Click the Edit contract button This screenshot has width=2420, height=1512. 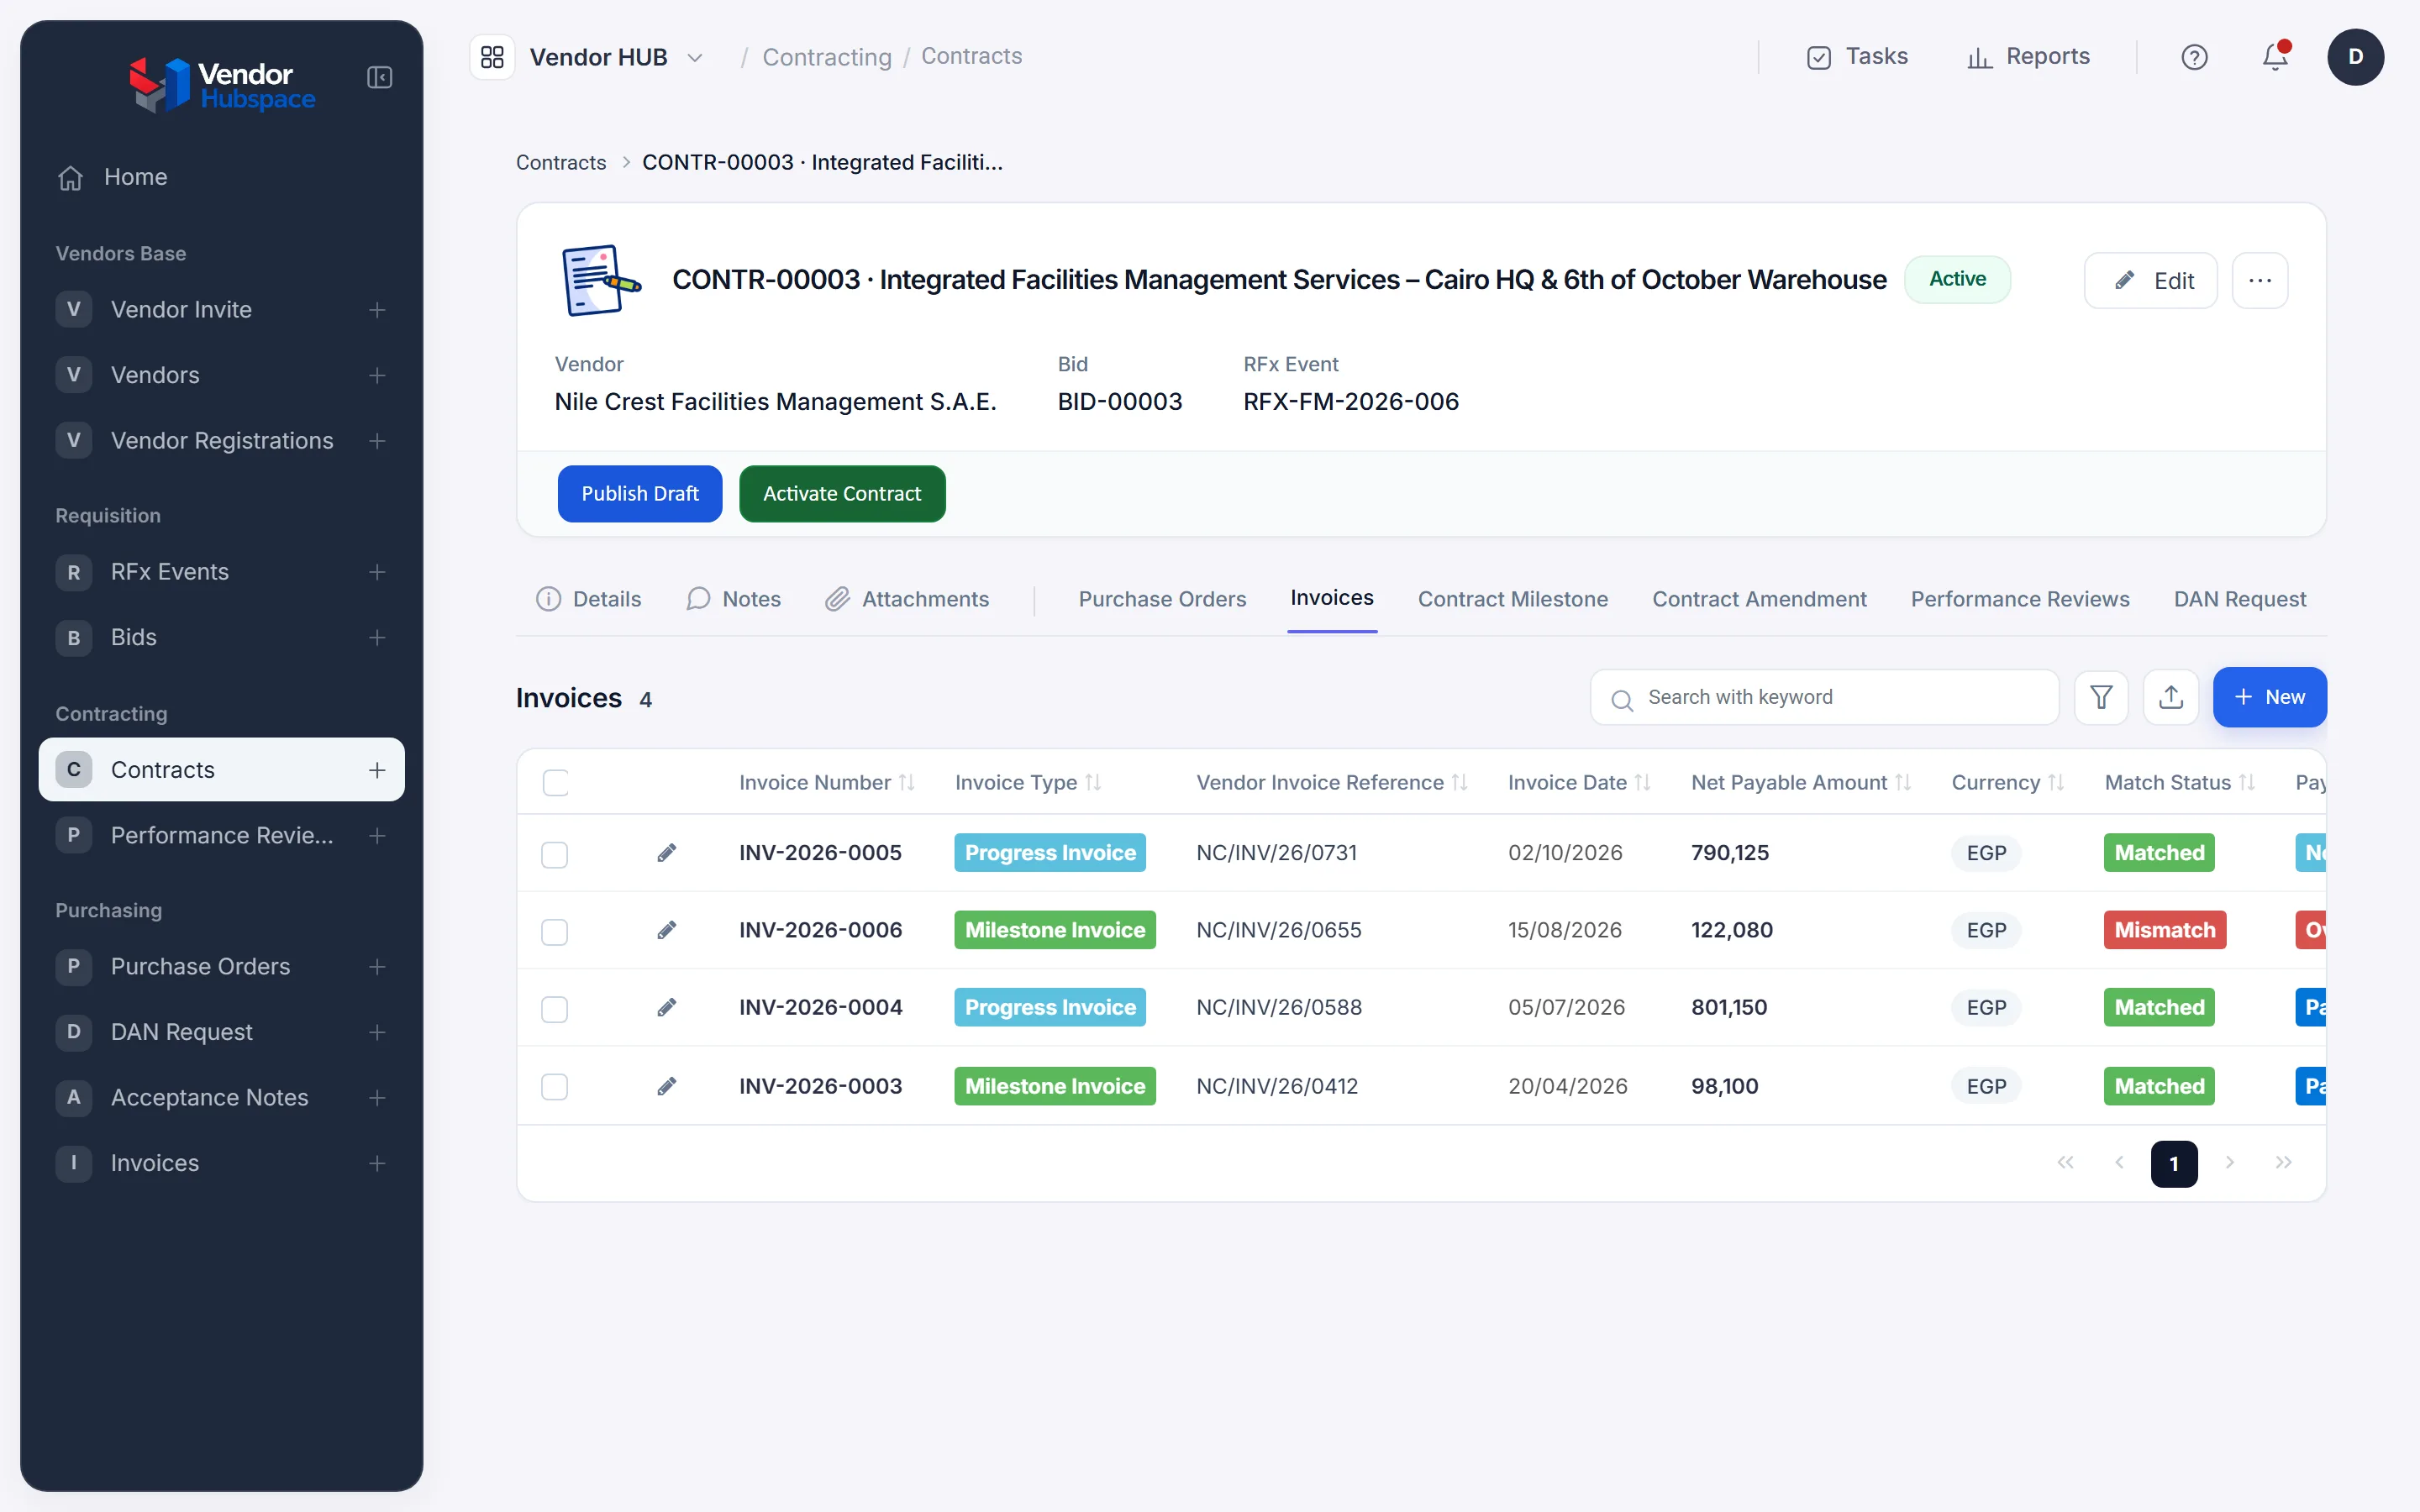2150,281
